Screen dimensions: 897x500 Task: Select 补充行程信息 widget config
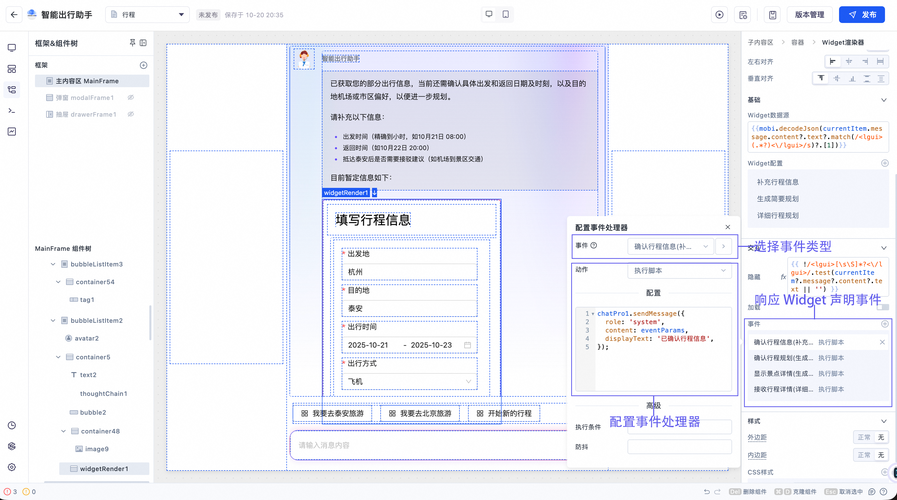tap(778, 182)
